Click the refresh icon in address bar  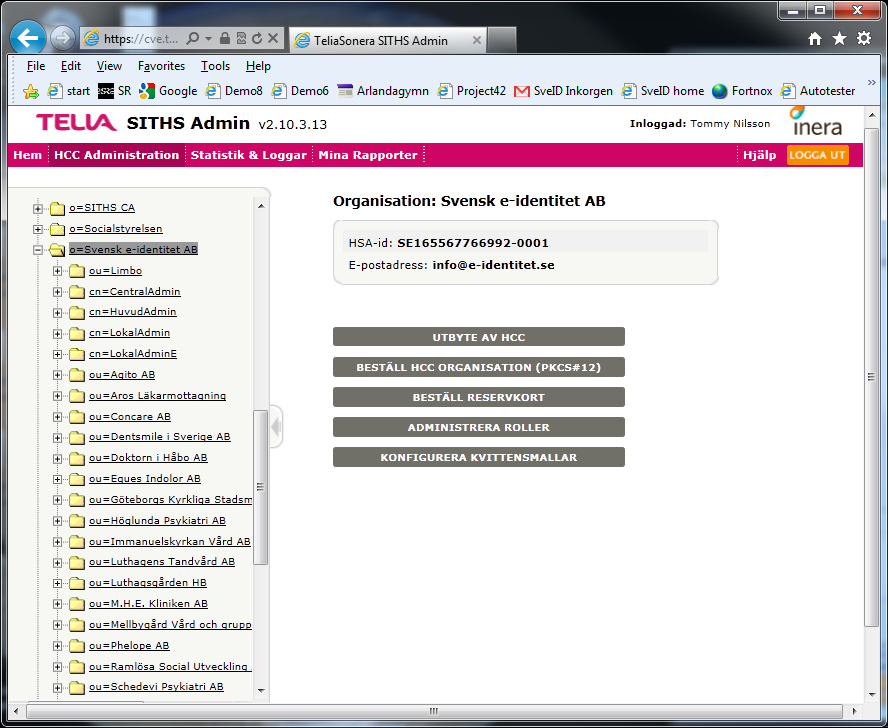pyautogui.click(x=257, y=39)
